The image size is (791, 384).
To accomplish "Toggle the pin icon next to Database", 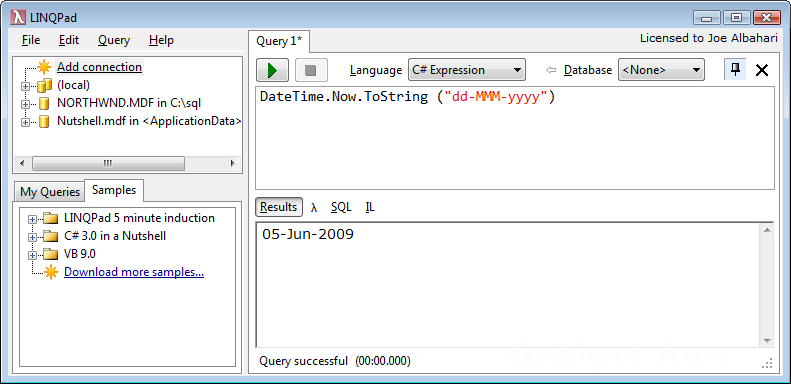I will coord(735,70).
